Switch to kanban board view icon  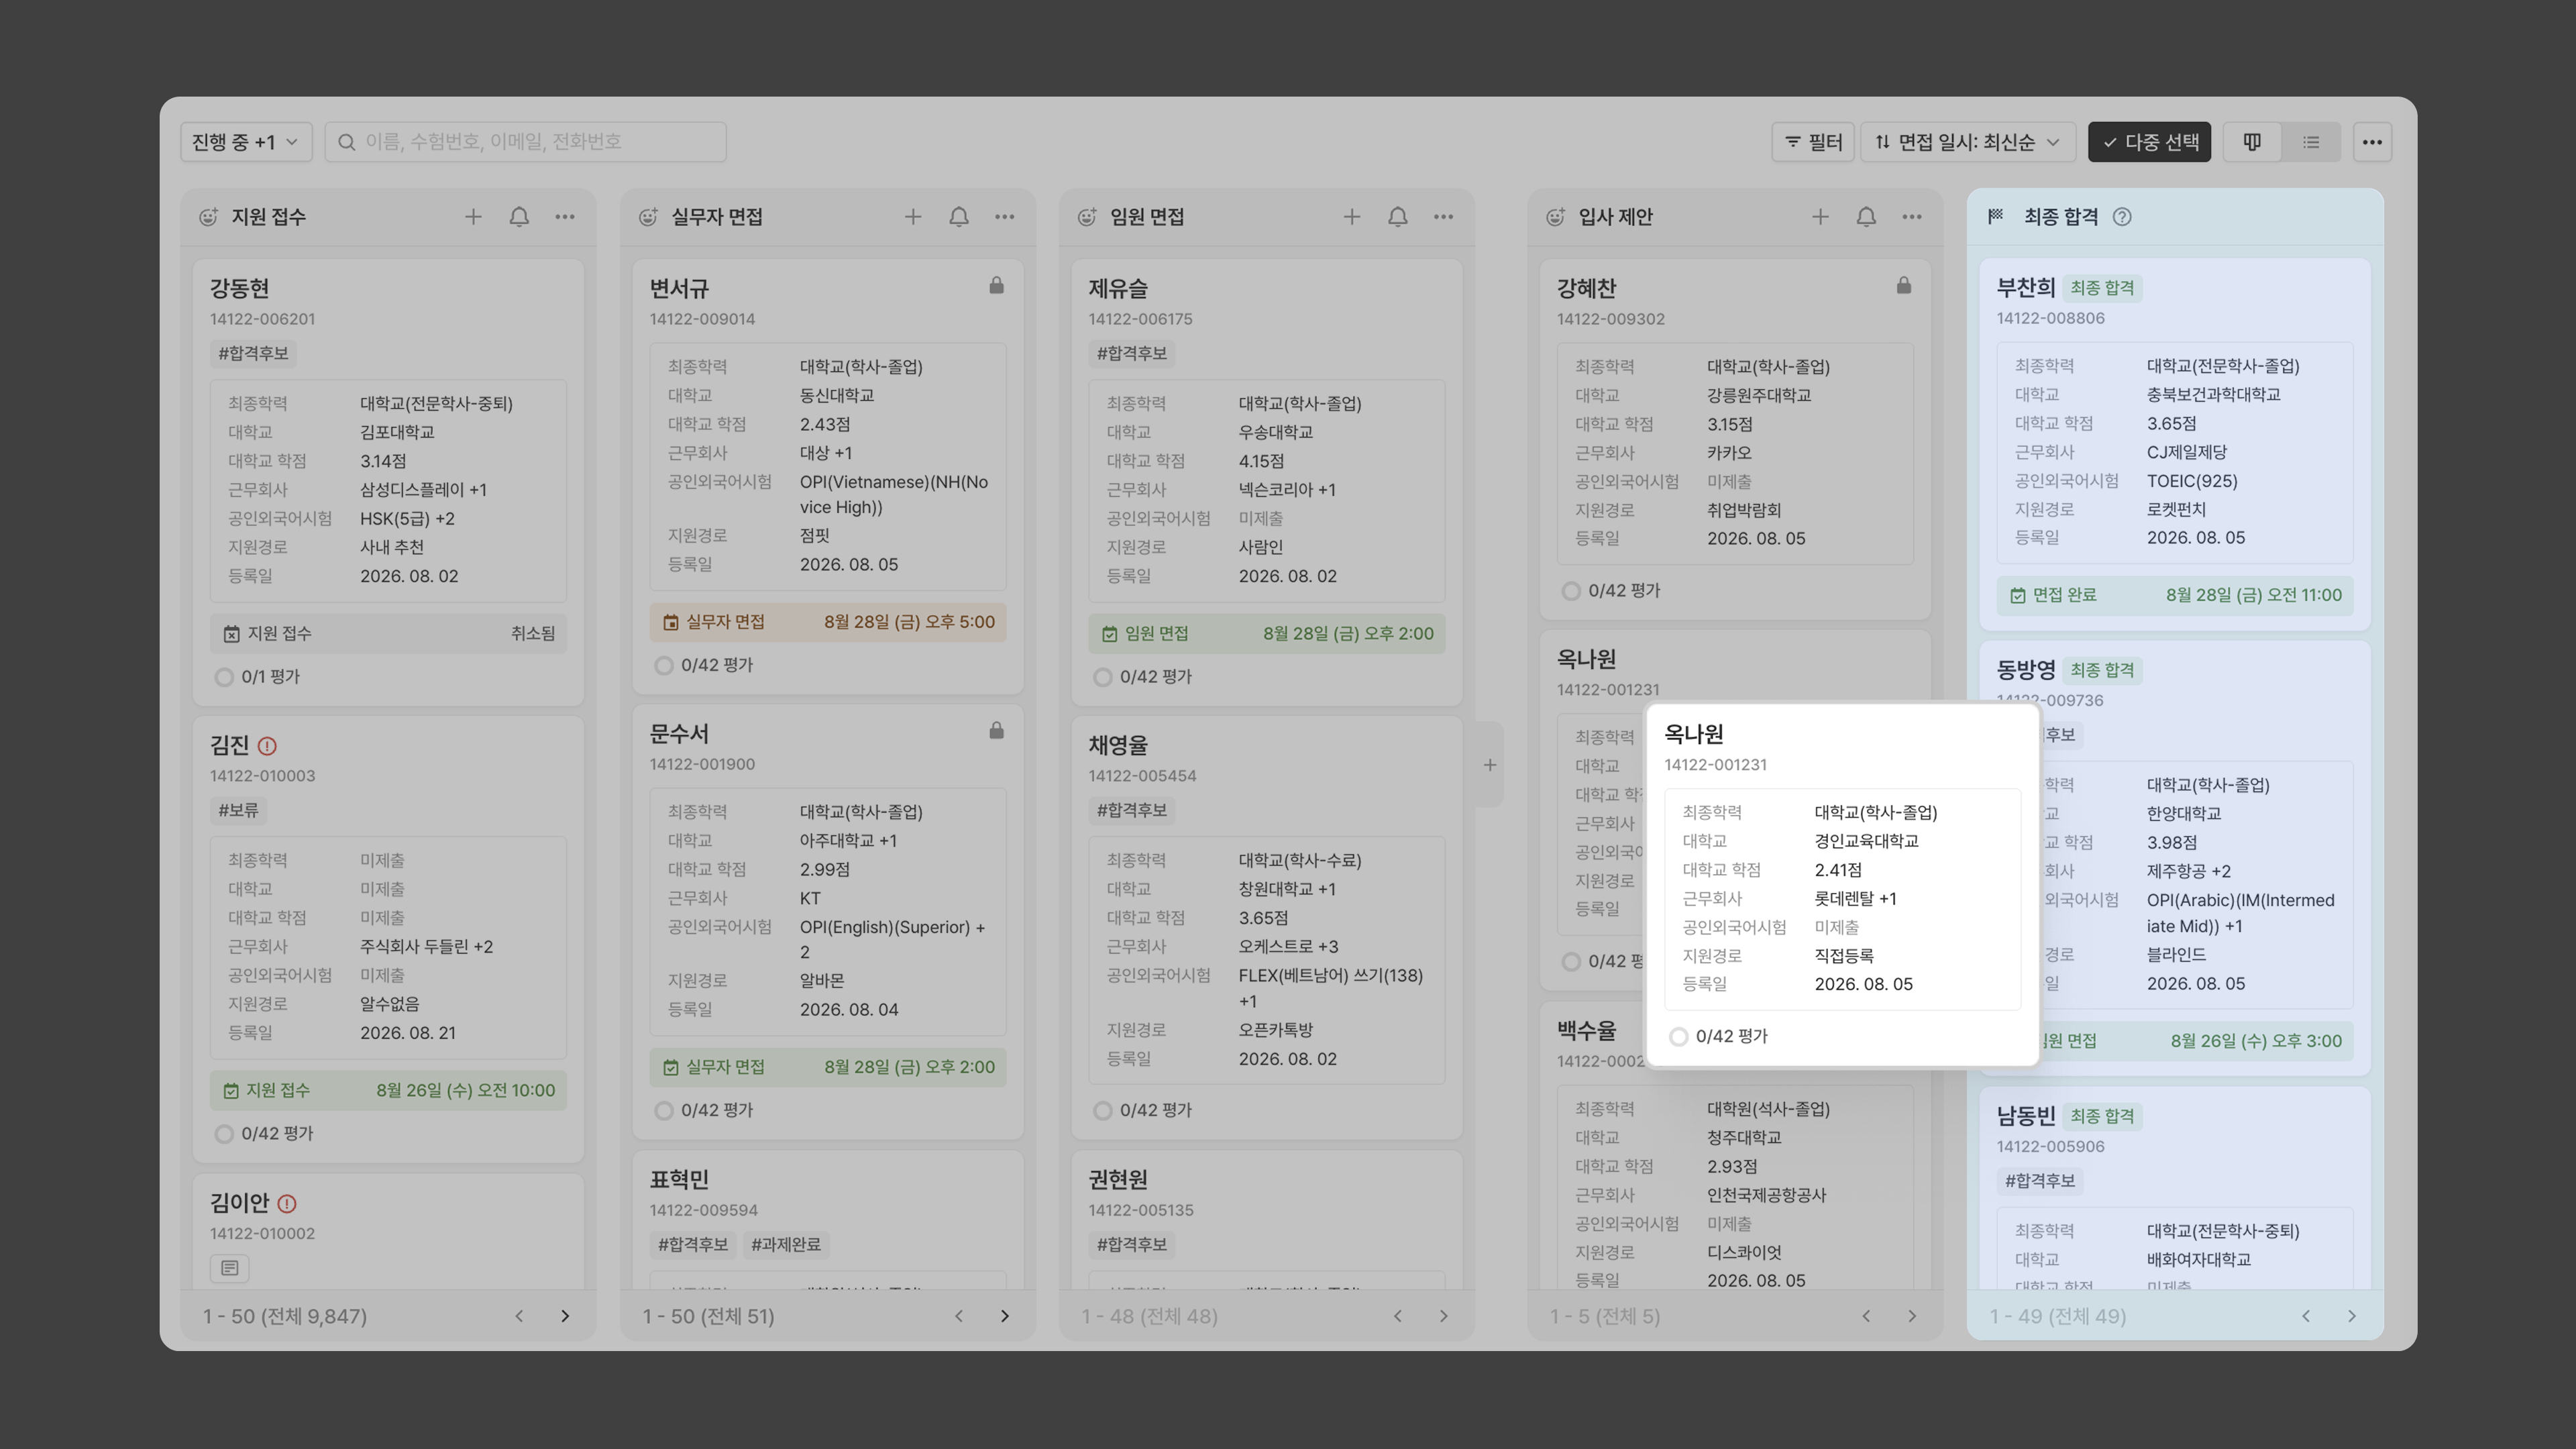pos(2252,142)
